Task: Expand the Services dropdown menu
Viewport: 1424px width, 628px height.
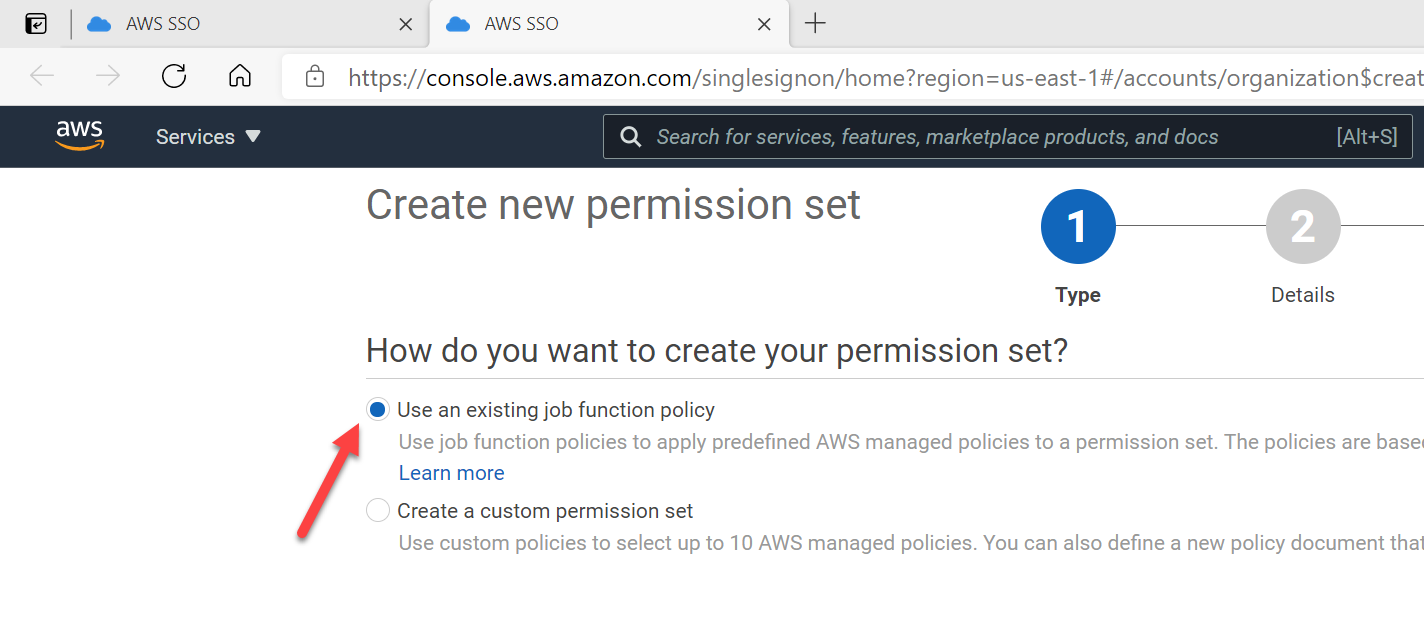Action: coord(208,137)
